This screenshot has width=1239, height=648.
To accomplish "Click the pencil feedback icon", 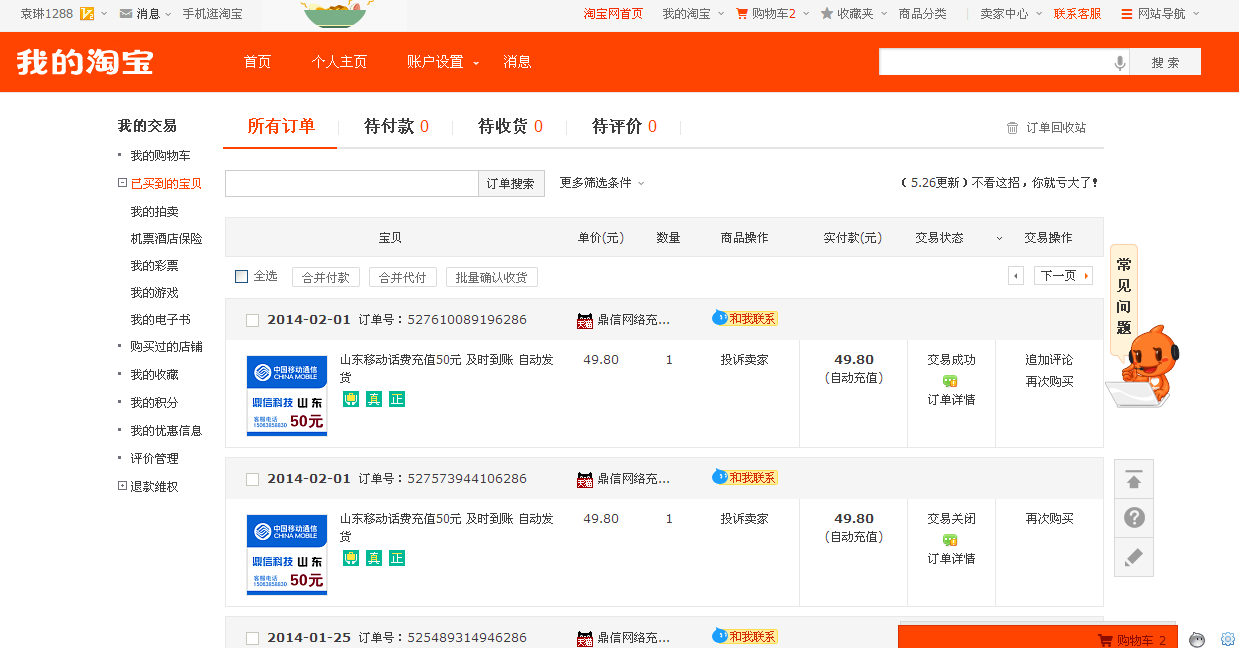I will pyautogui.click(x=1134, y=557).
